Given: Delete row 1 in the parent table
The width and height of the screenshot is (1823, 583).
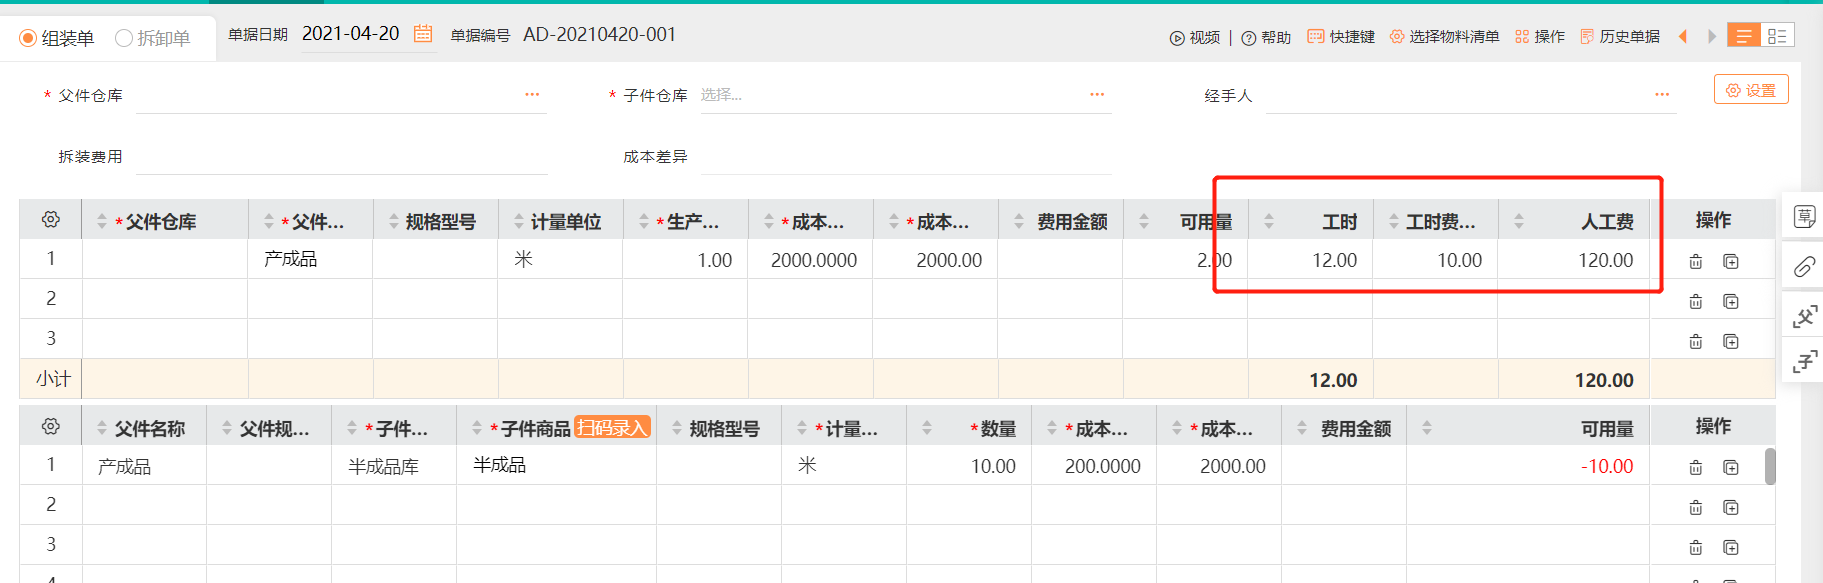Looking at the screenshot, I should (1695, 262).
